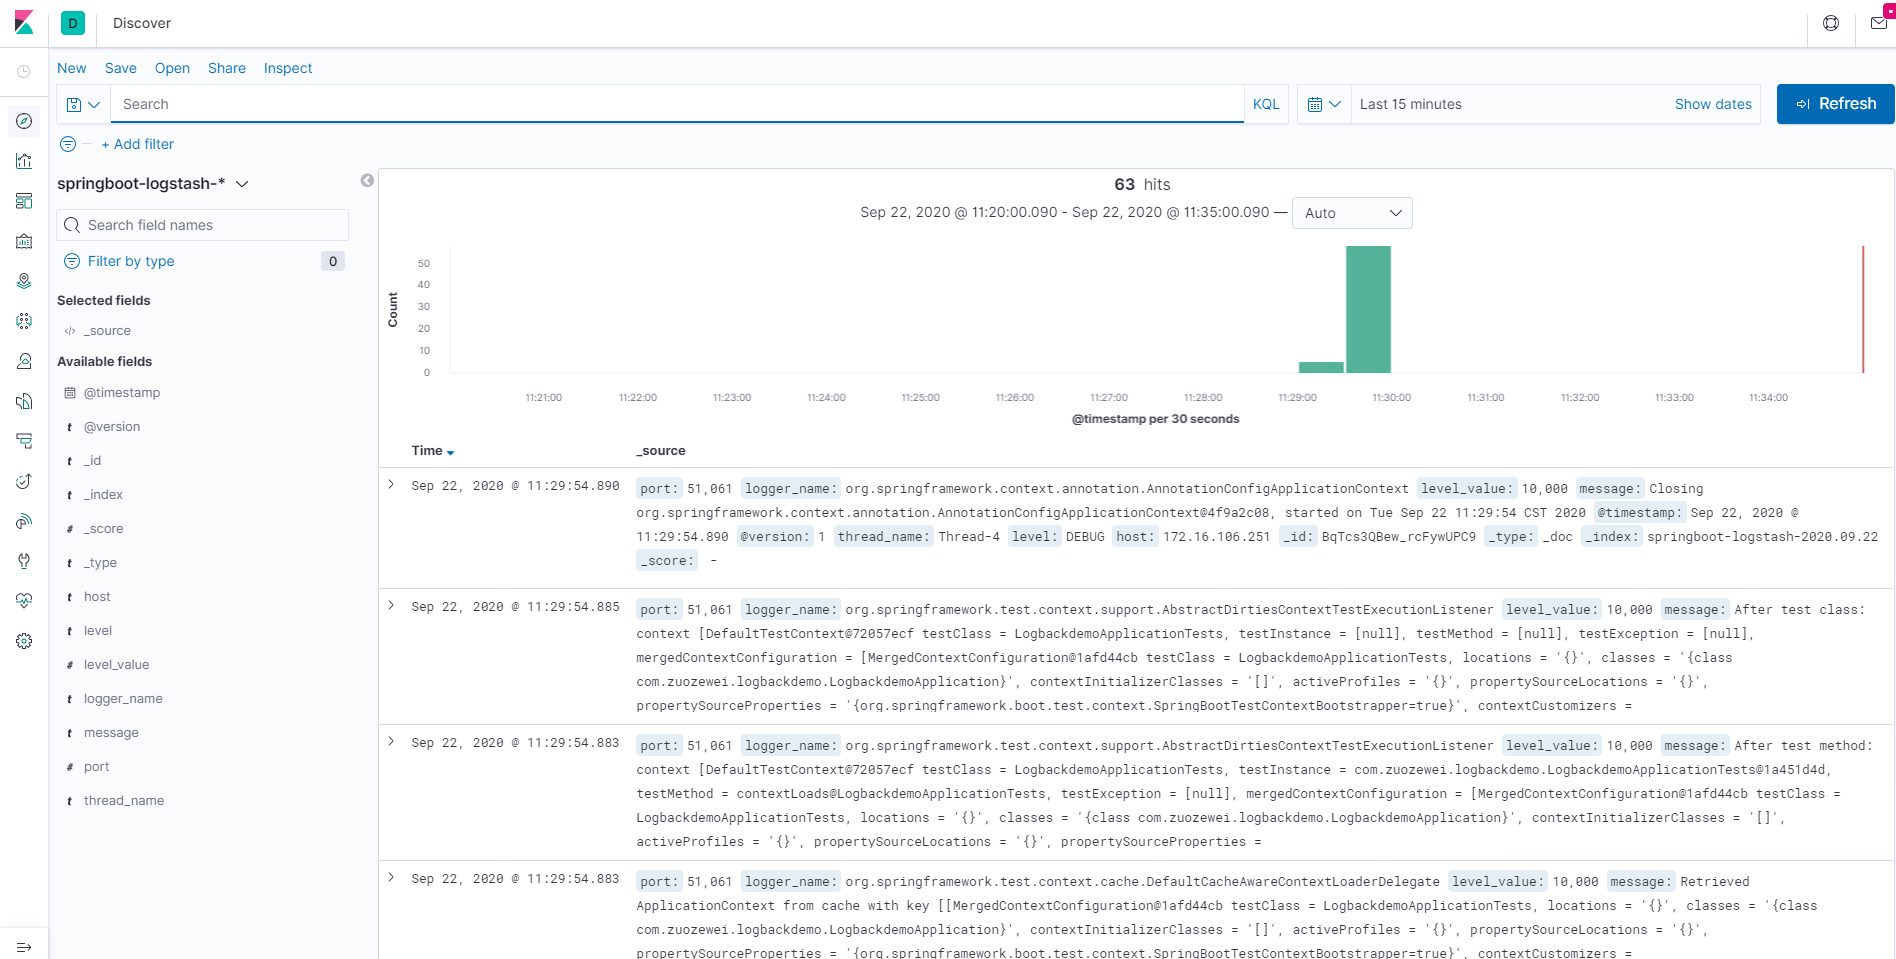This screenshot has width=1896, height=959.
Task: Open Uptime icon in sidebar
Action: 24,481
